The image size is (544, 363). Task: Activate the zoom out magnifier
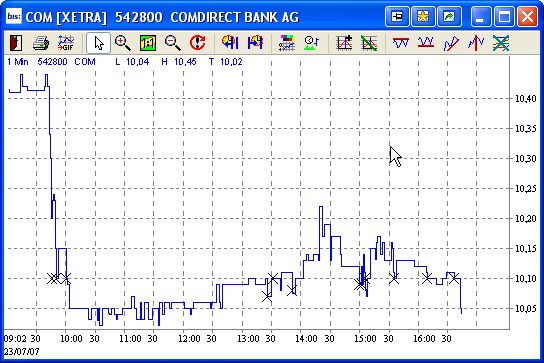(x=172, y=43)
